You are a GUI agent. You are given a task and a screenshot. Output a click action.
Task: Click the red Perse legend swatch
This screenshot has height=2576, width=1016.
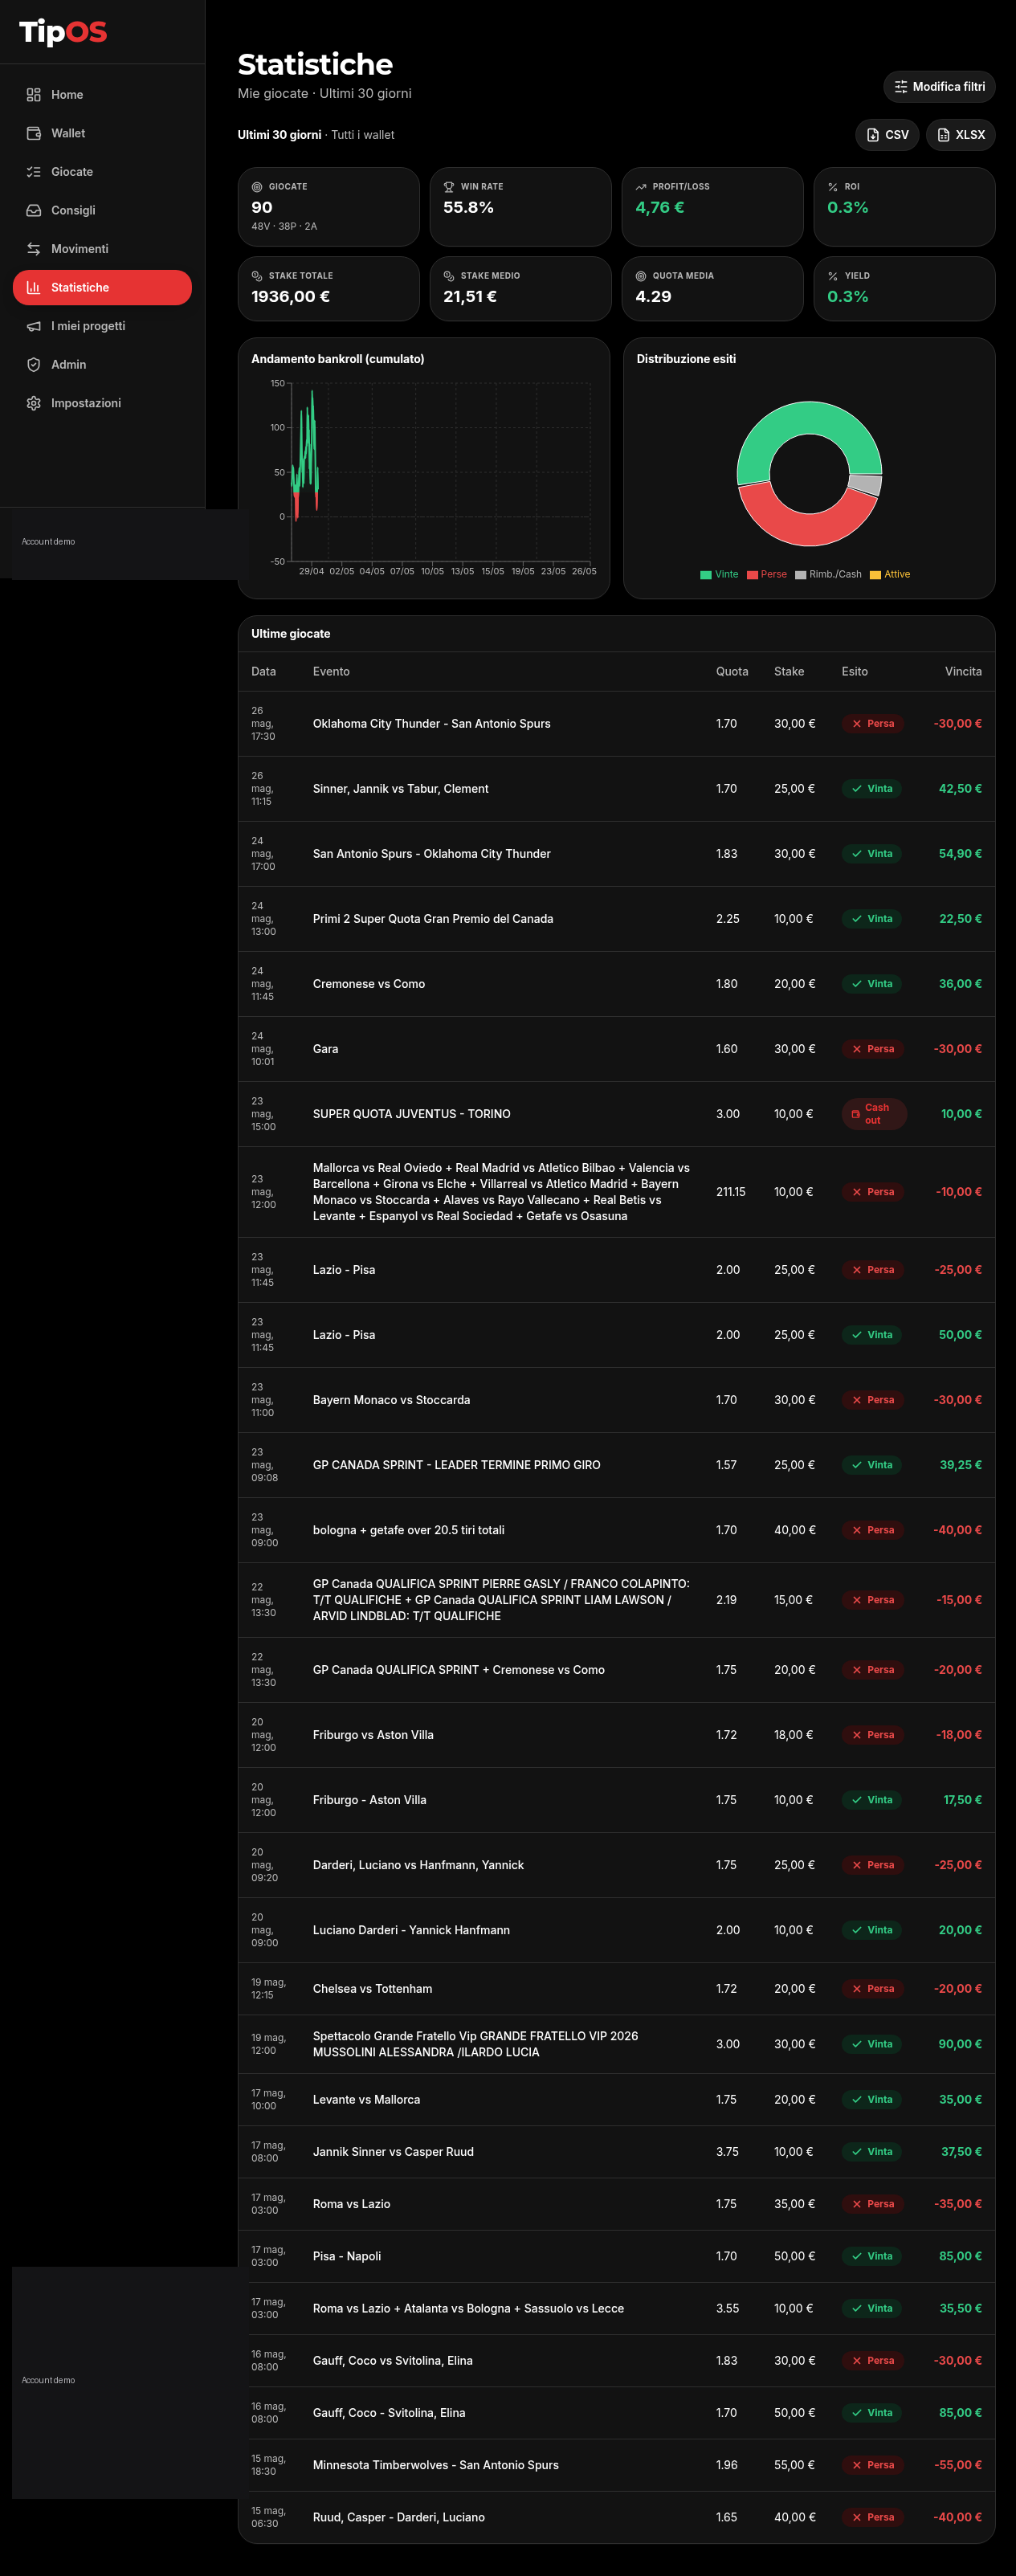tap(752, 575)
